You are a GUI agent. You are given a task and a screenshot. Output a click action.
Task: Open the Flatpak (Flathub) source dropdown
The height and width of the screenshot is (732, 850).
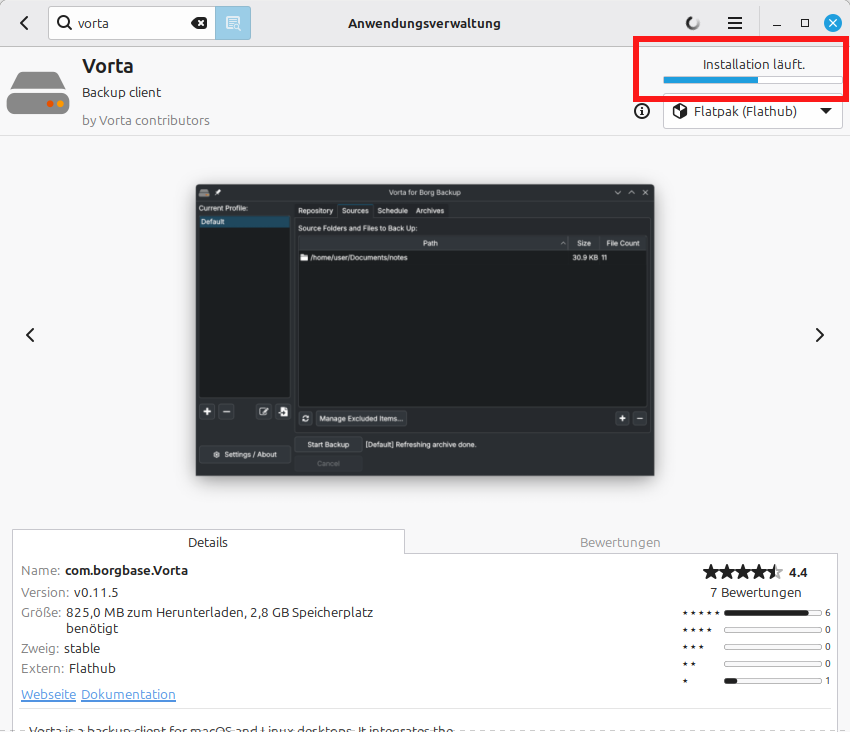[752, 112]
